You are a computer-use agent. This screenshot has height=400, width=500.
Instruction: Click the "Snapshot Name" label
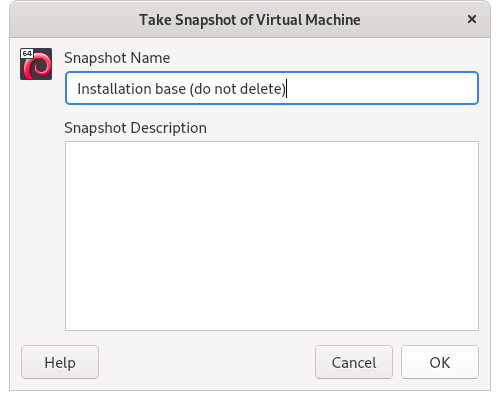[x=117, y=58]
